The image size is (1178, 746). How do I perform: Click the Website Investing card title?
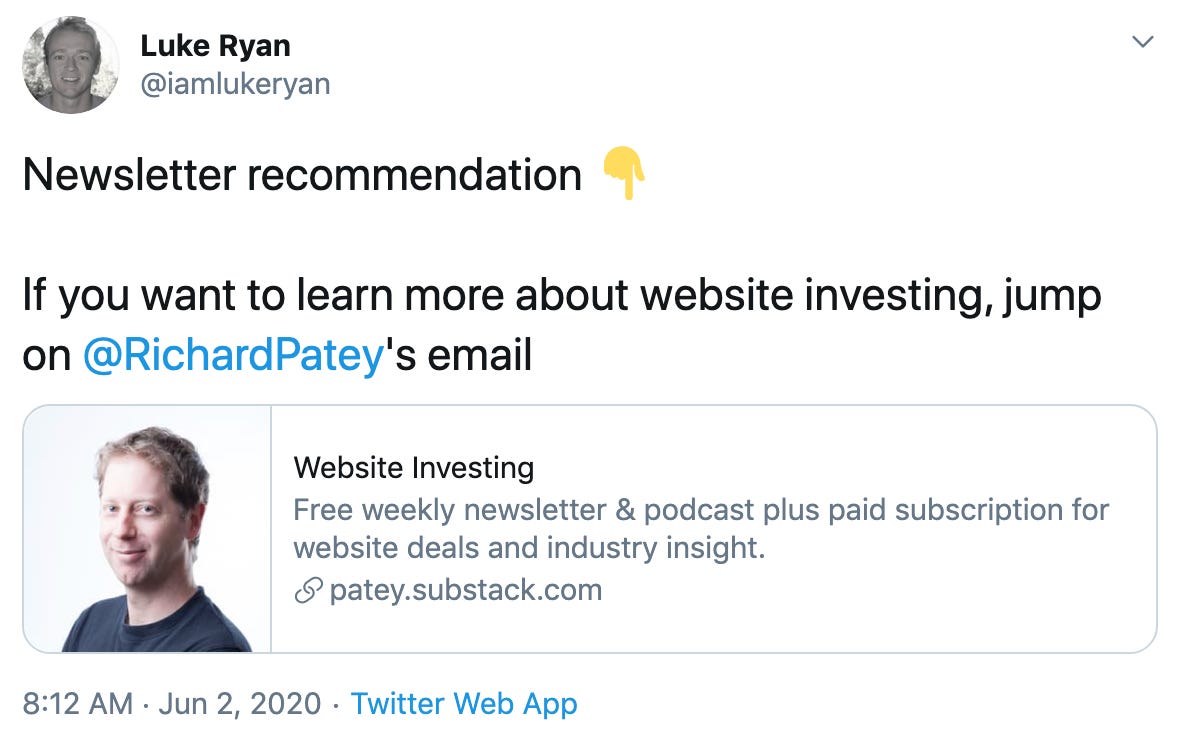coord(414,467)
